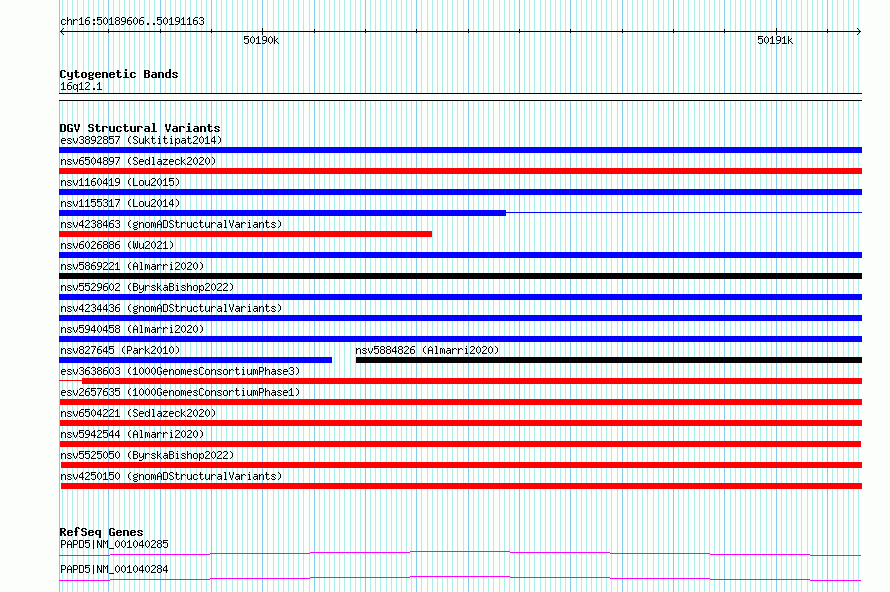The image size is (890, 592).
Task: Click the blue bar under nsv5940458
Action: (x=460, y=339)
